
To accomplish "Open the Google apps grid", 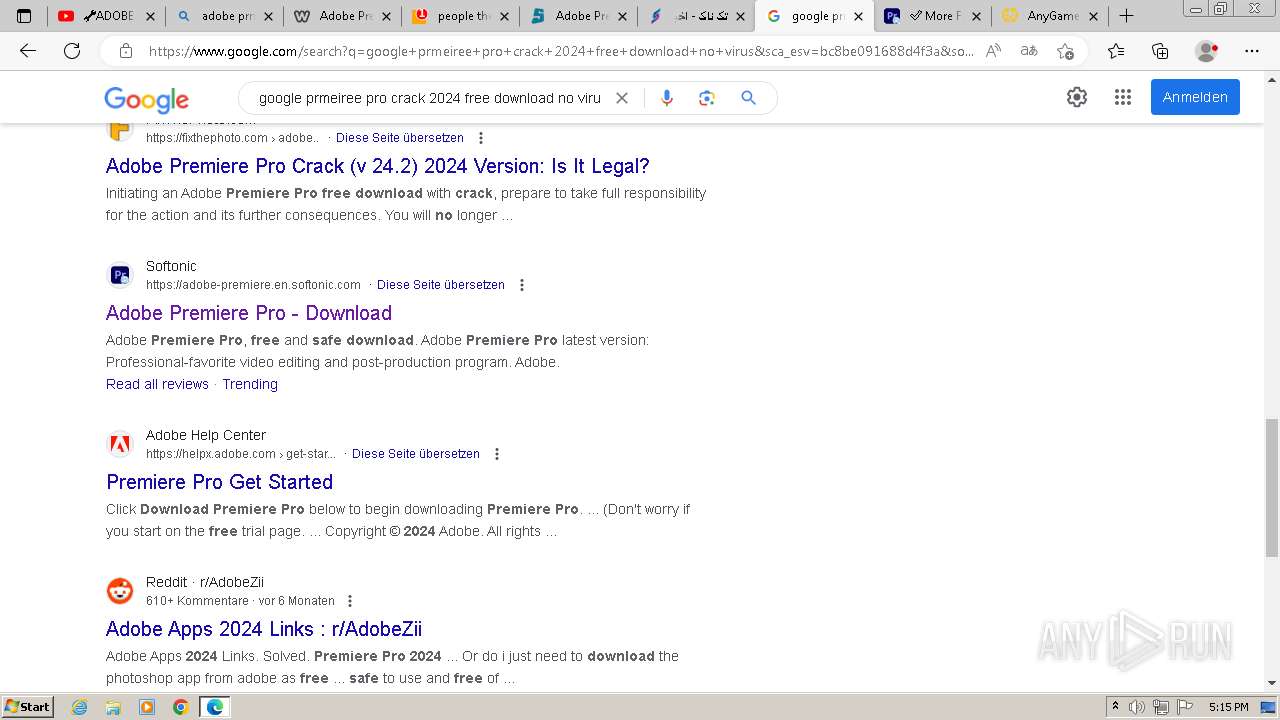I will pyautogui.click(x=1123, y=97).
